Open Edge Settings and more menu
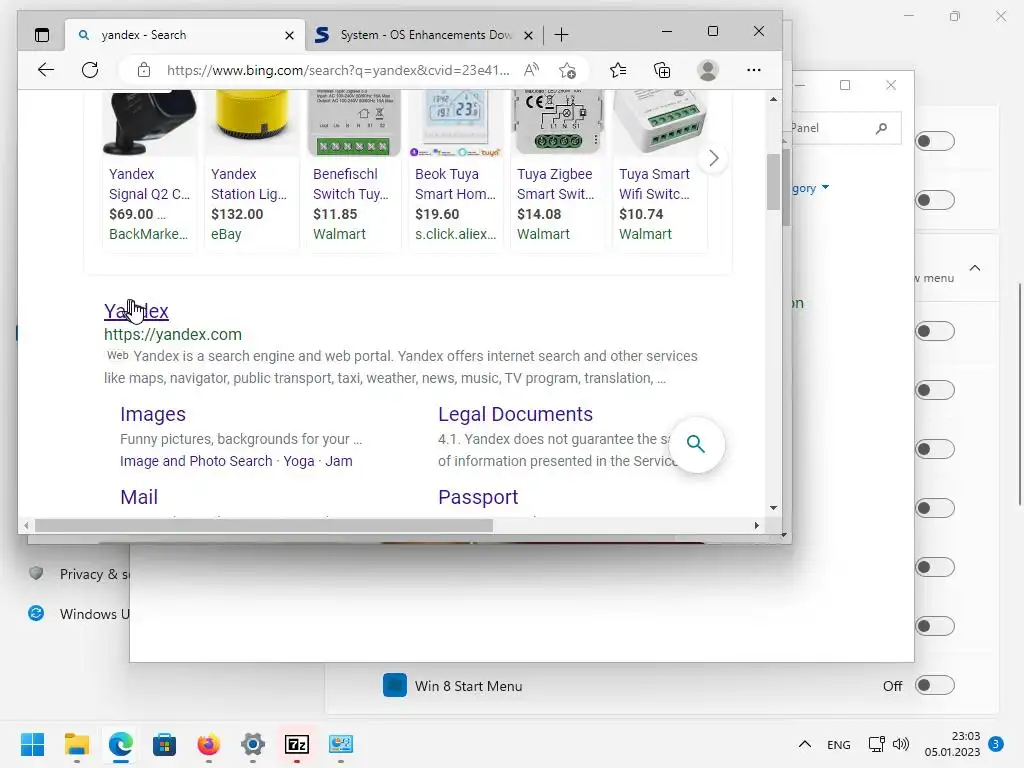 (754, 70)
